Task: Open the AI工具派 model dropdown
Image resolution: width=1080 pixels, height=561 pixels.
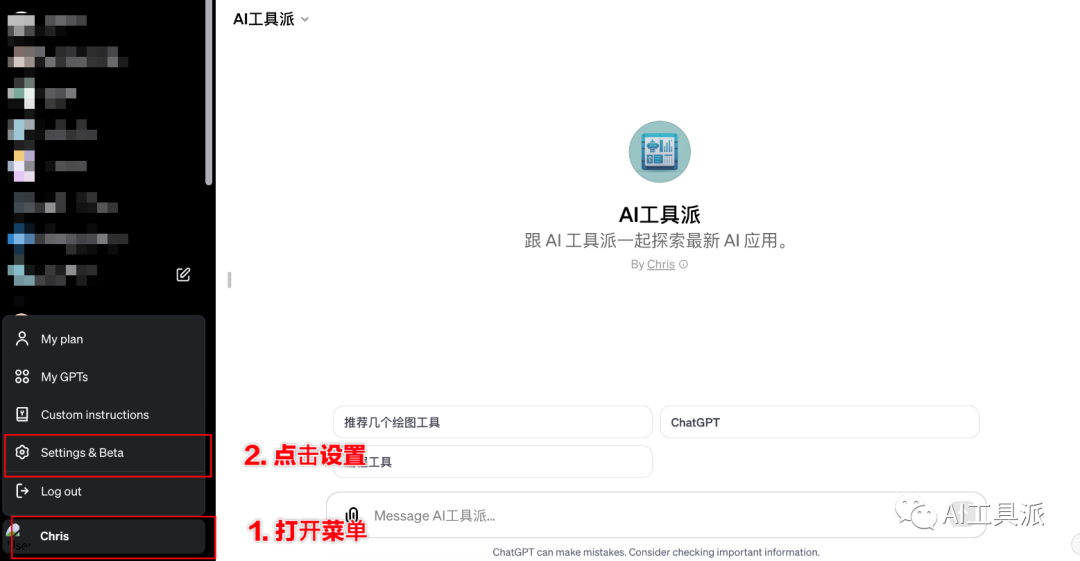Action: pos(271,19)
